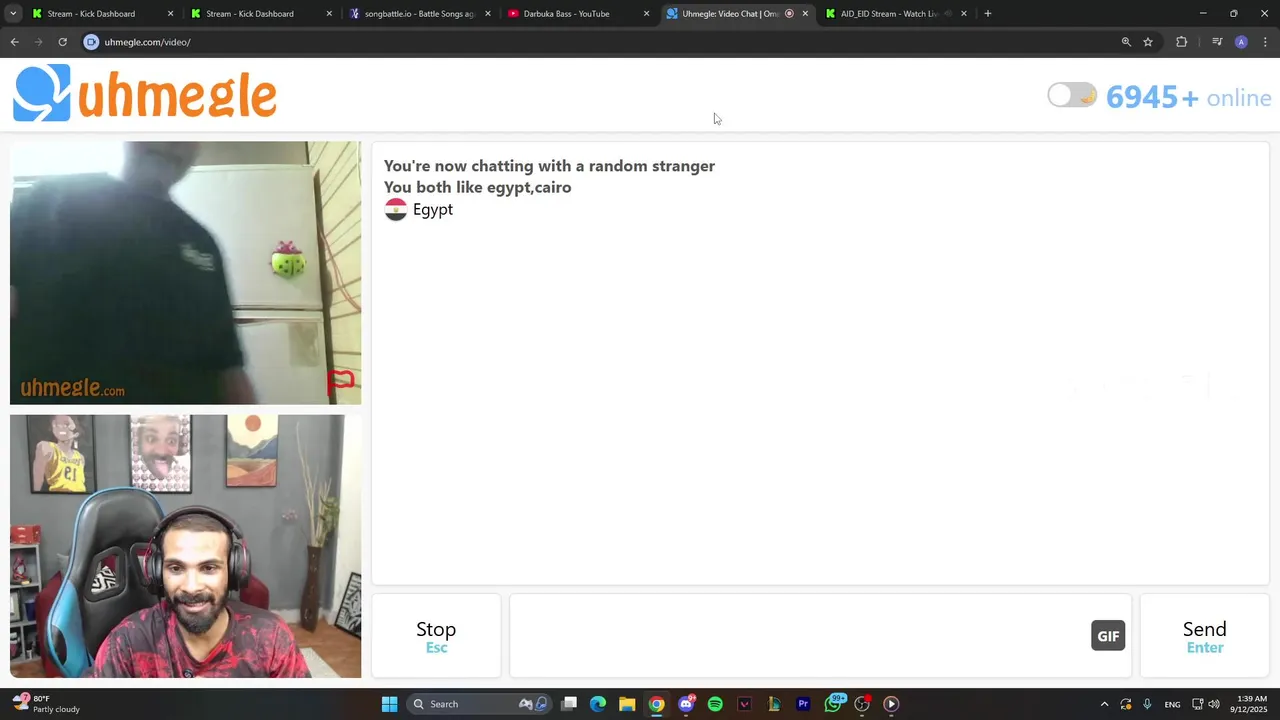The height and width of the screenshot is (720, 1280).
Task: Send the chat message
Action: (1204, 636)
